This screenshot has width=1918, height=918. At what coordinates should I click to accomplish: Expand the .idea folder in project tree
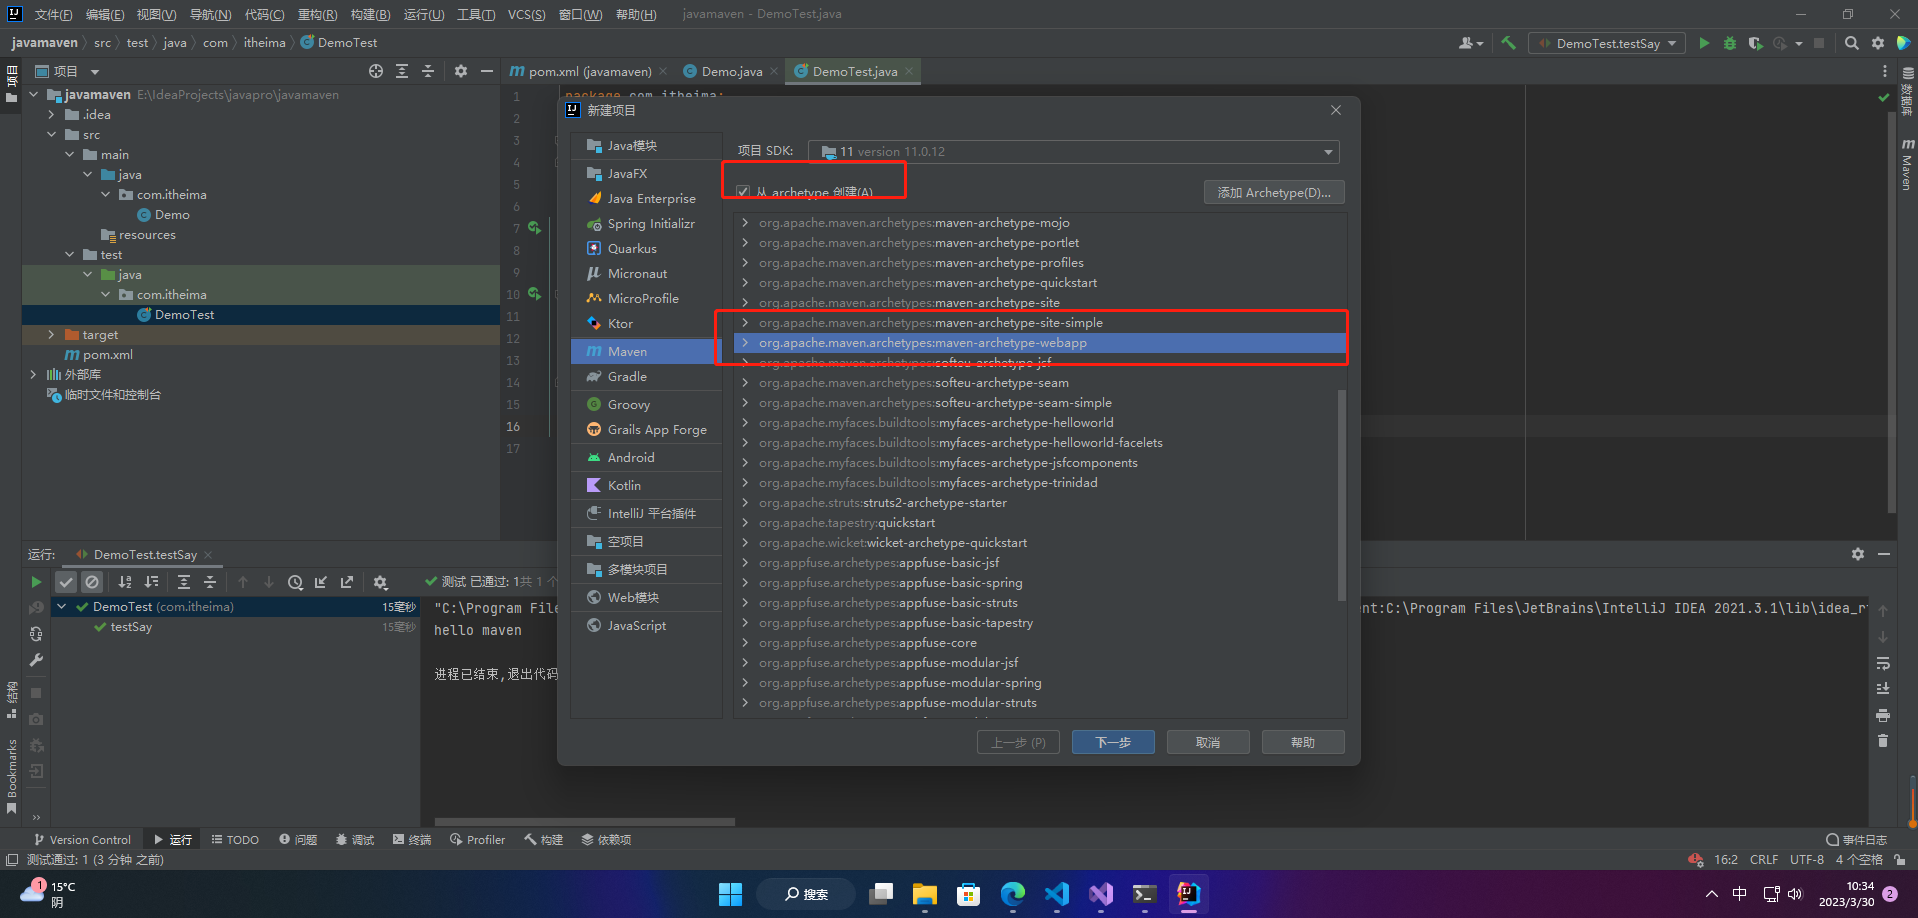point(51,115)
